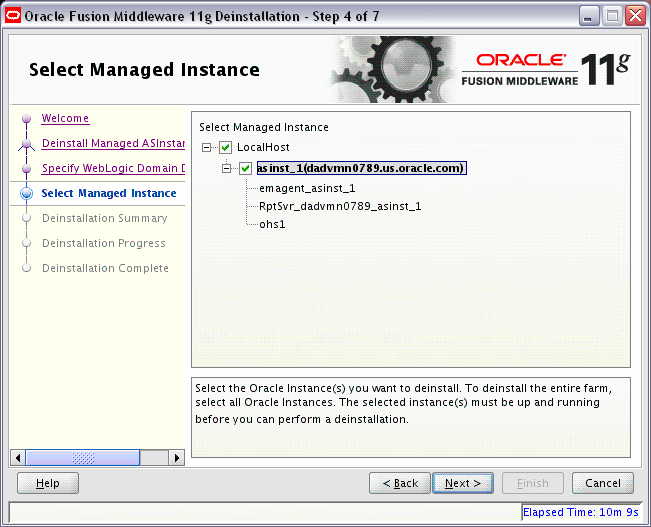
Task: Click Welcome step bullet icon
Action: click(27, 119)
